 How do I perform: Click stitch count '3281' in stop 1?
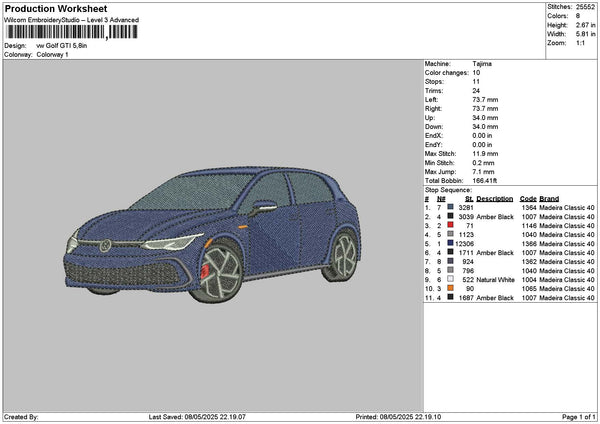click(x=466, y=207)
